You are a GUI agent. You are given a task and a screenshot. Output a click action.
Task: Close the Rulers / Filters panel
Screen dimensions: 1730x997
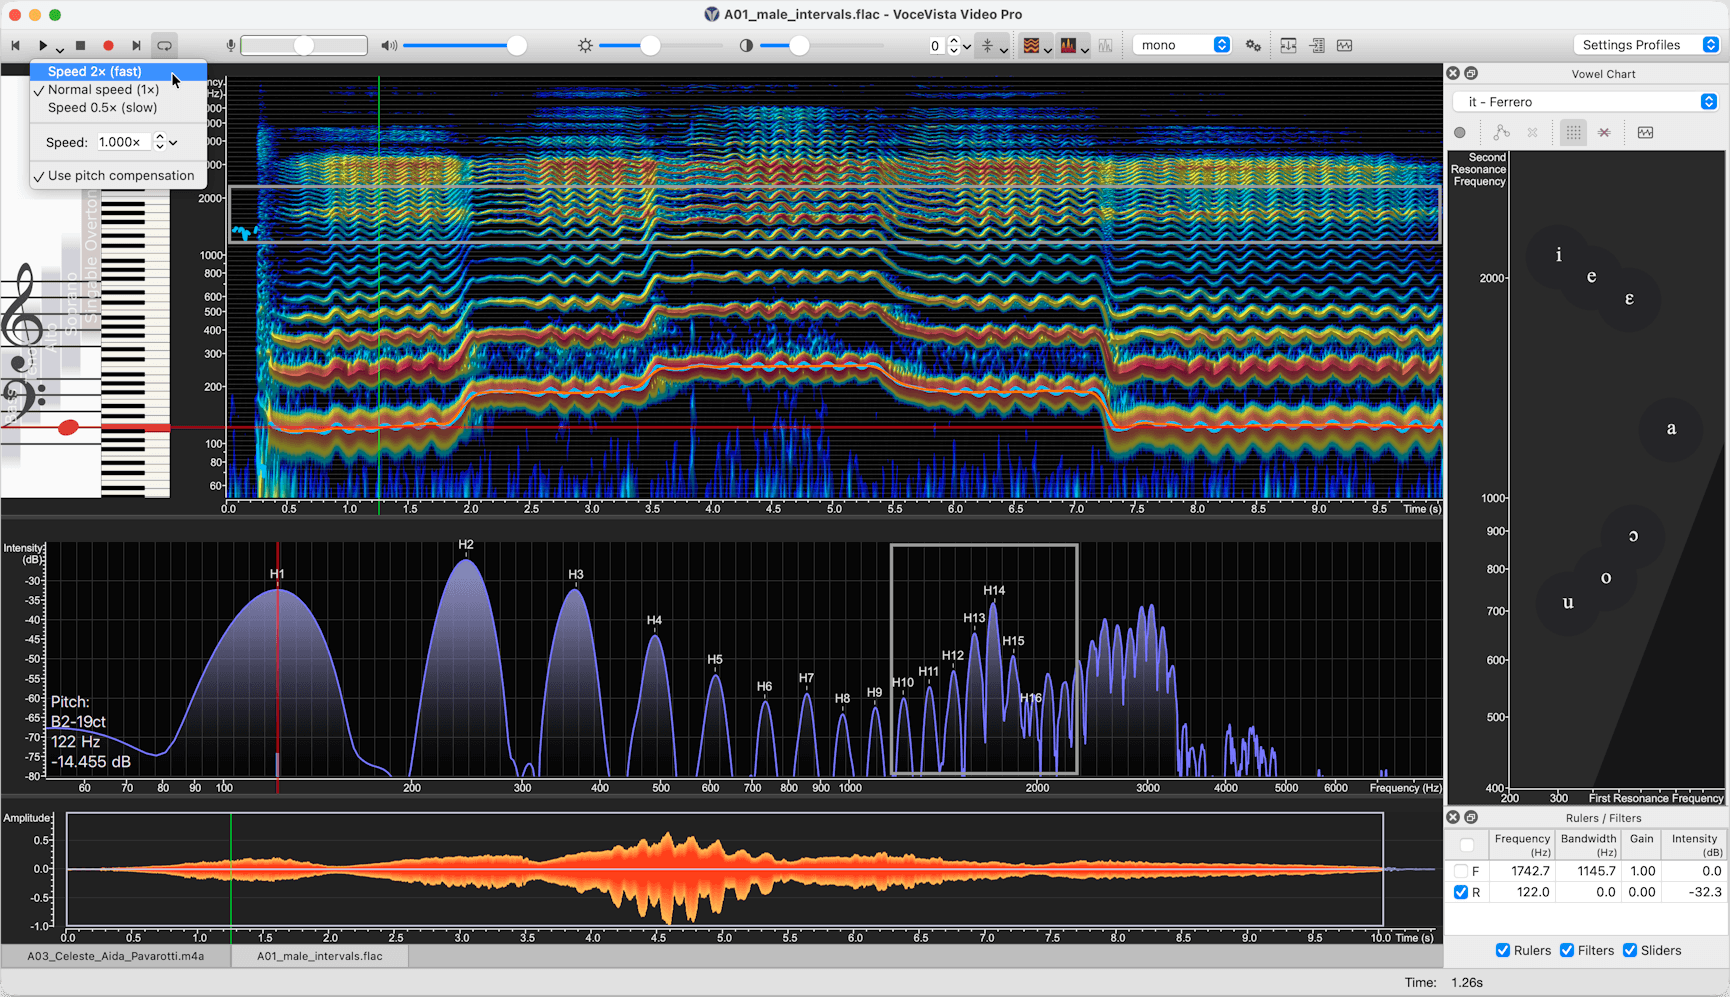click(1453, 818)
